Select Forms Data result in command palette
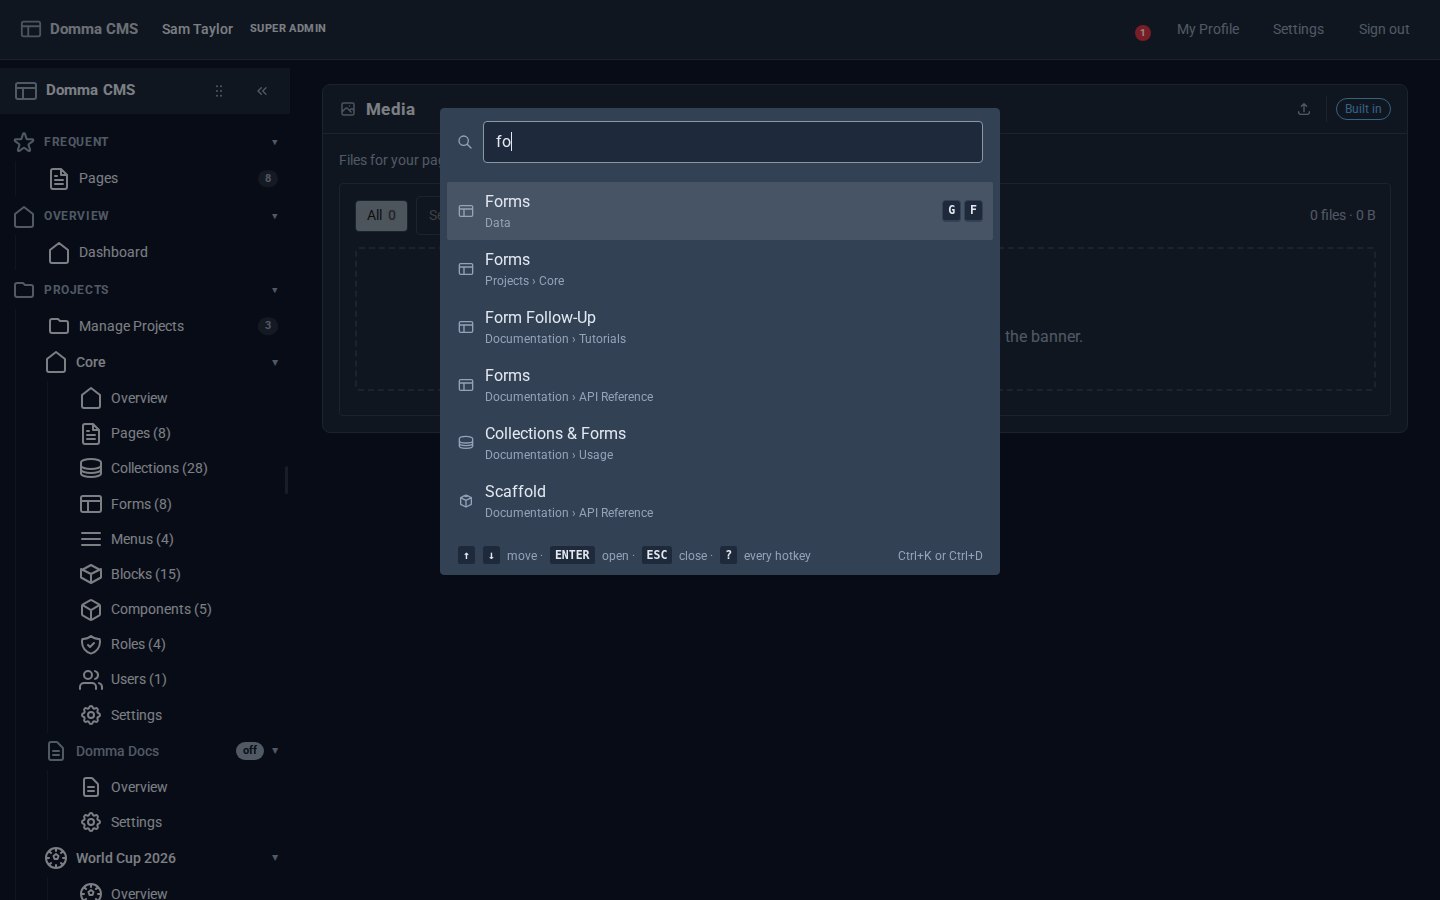The width and height of the screenshot is (1440, 900). pos(720,211)
